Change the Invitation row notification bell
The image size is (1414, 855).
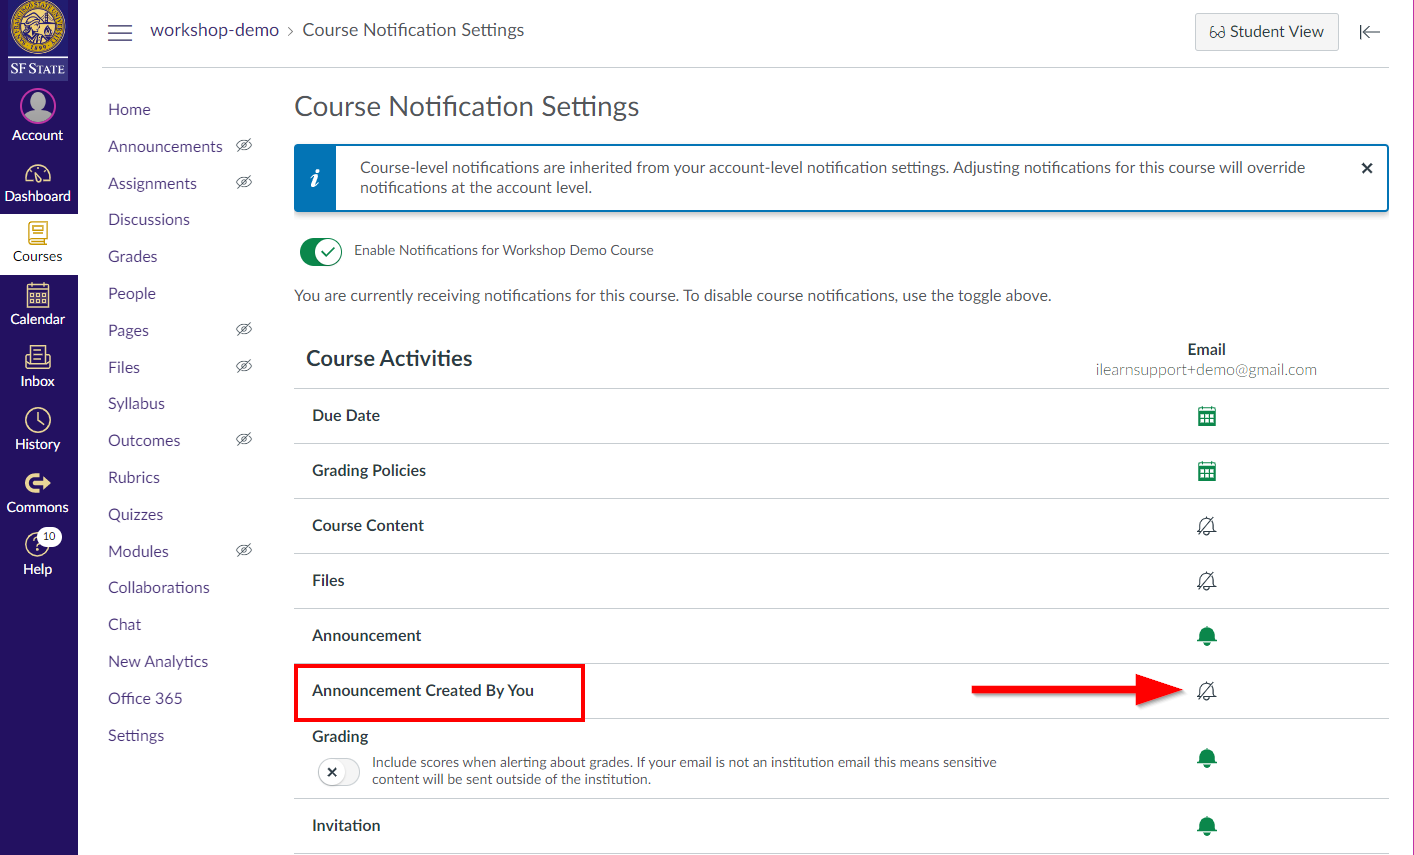tap(1207, 826)
